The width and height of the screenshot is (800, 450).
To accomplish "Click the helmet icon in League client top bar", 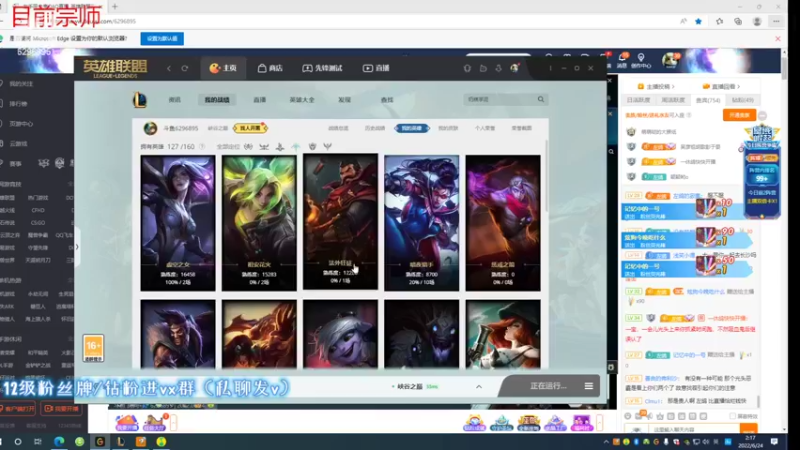I will coord(467,68).
